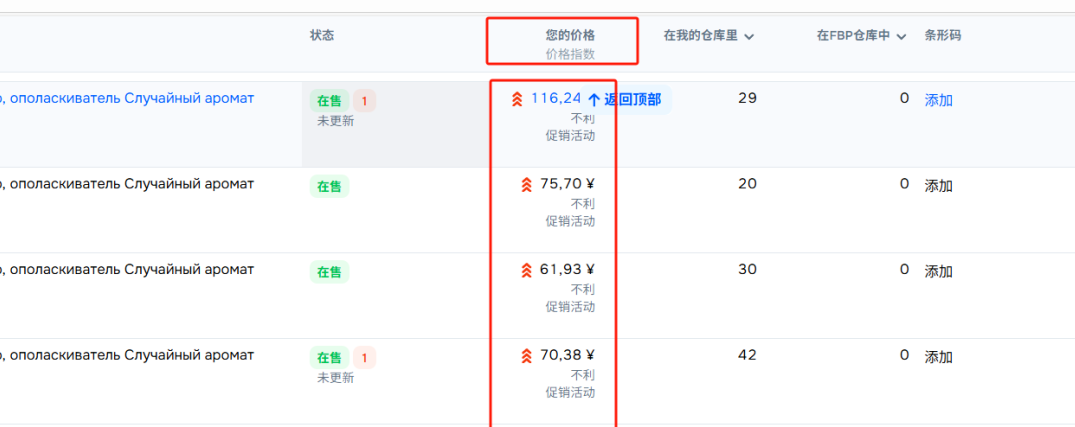Click the price index icon beside 61,93 ¥
Viewport: 1075px width, 427px height.
[x=526, y=270]
